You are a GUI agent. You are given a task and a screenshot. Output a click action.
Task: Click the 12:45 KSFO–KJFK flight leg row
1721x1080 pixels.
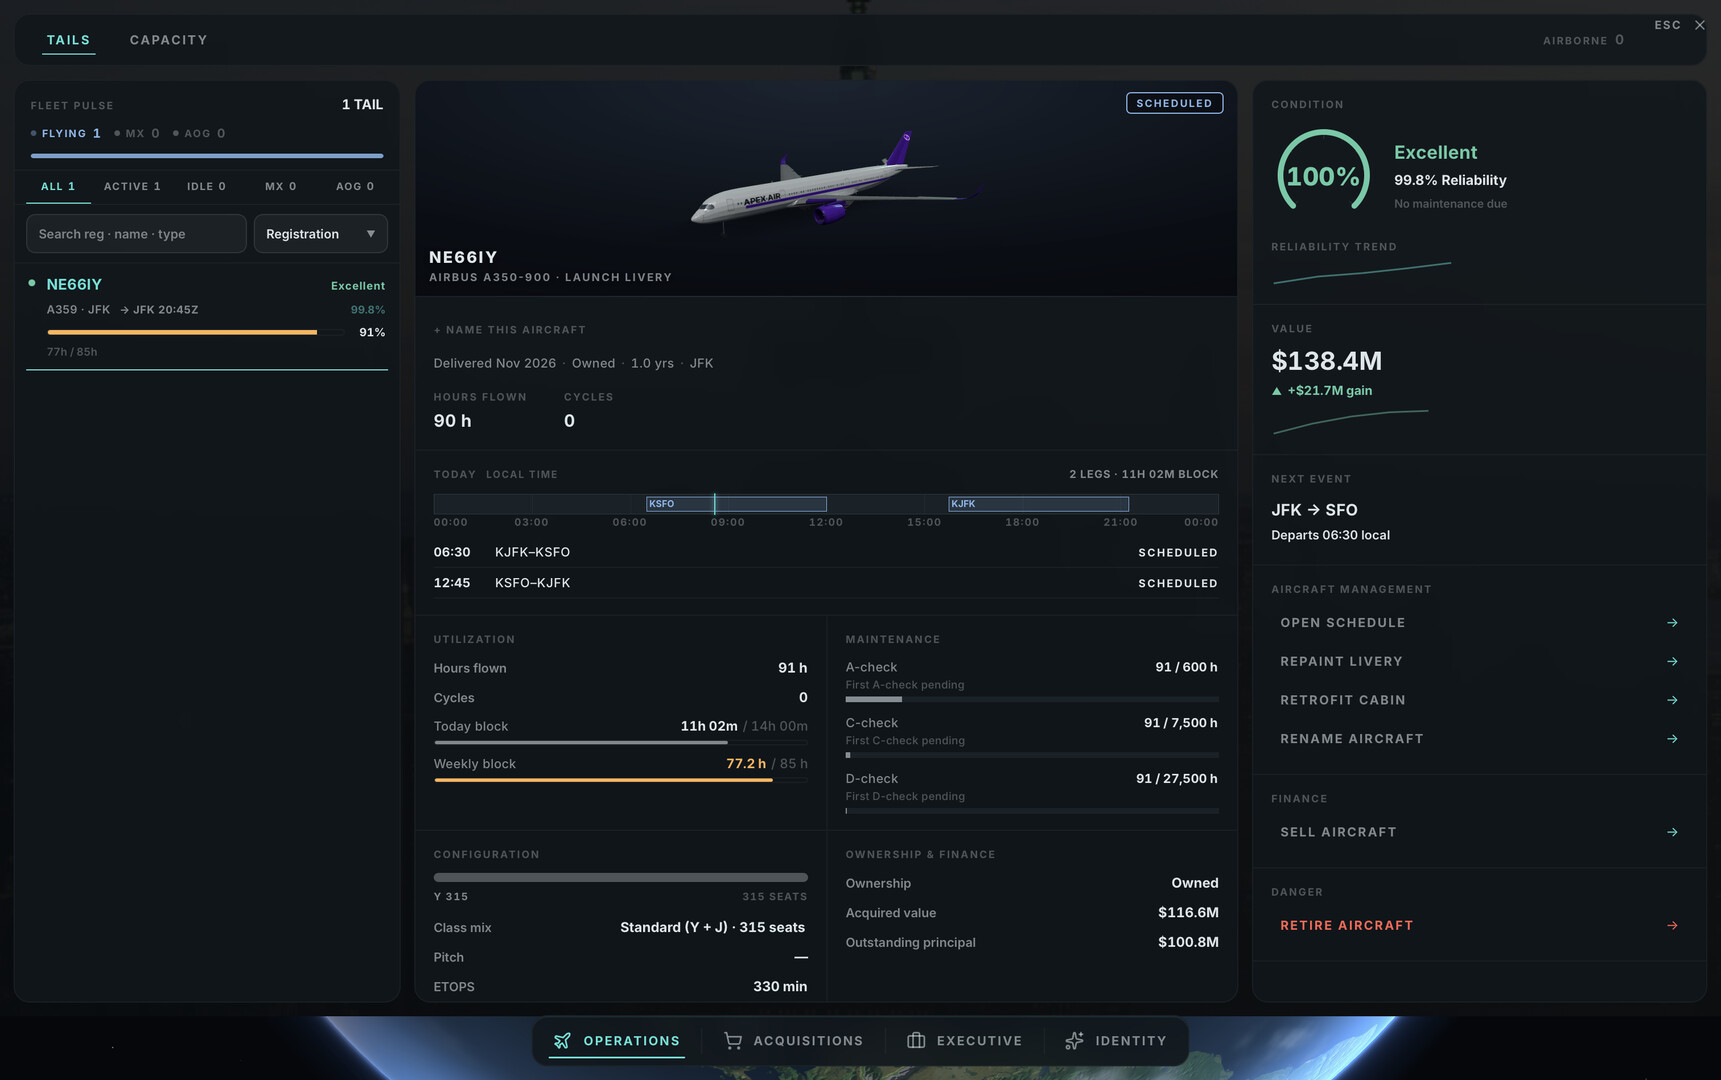coord(826,583)
